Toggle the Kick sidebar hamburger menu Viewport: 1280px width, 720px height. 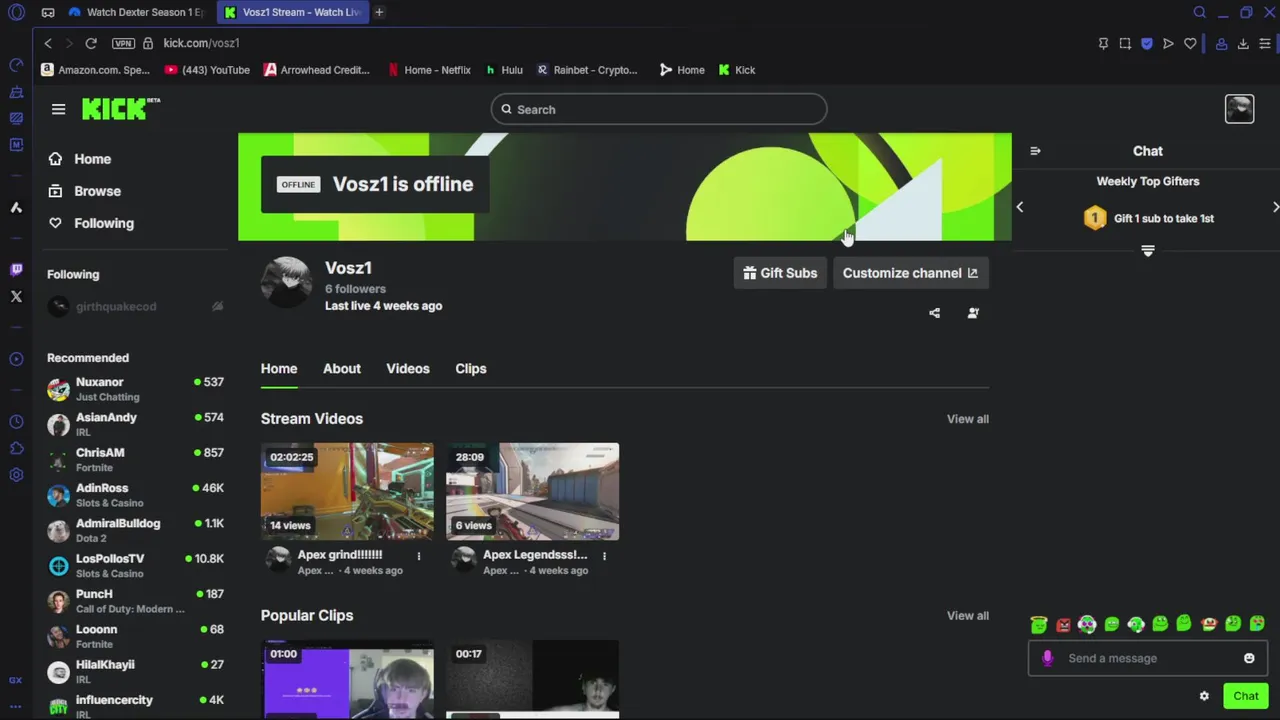pos(58,109)
